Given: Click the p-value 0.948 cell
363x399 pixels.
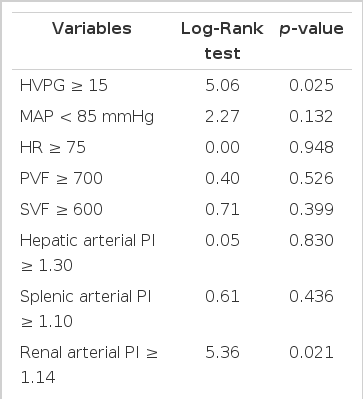Looking at the screenshot, I should click(311, 147).
